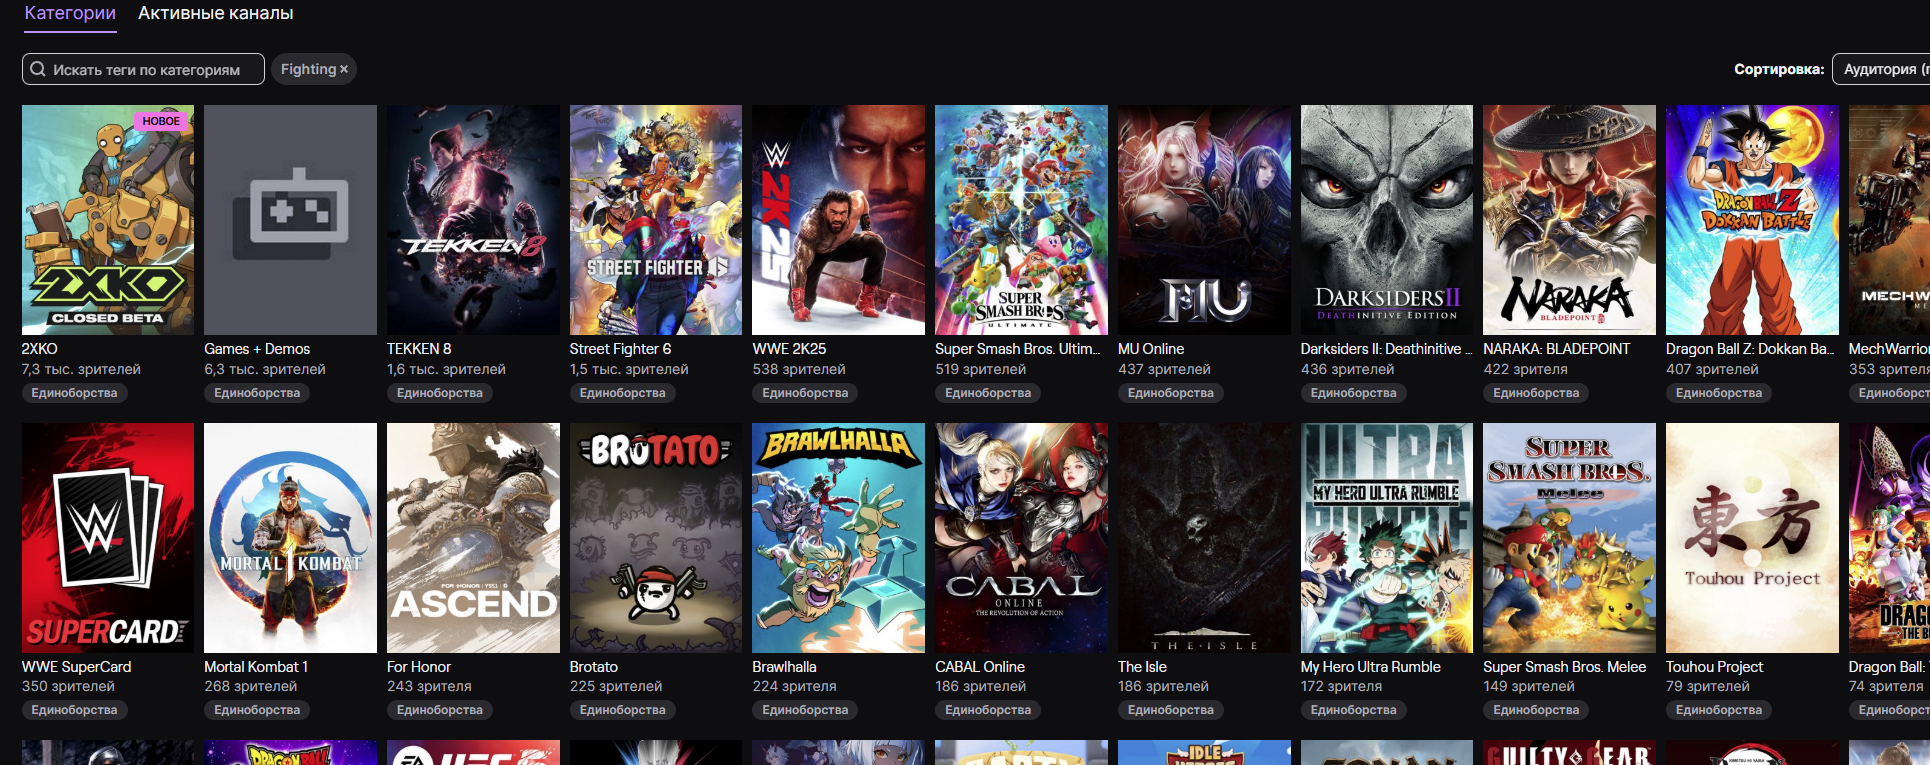Open the Games + Demos placeholder cover
This screenshot has width=1930, height=765.
(290, 220)
